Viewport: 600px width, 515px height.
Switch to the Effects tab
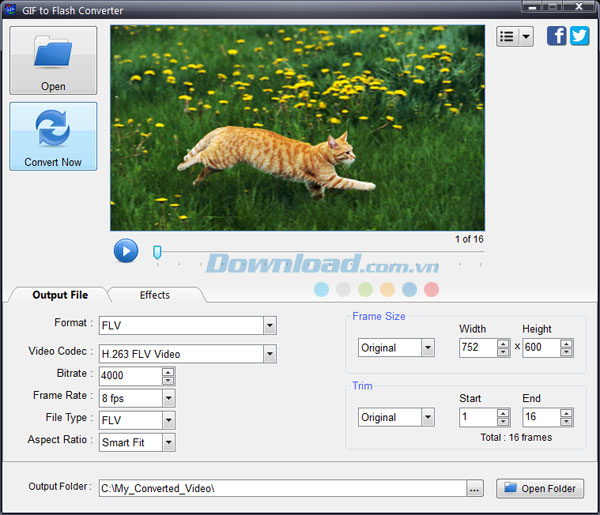click(x=155, y=295)
